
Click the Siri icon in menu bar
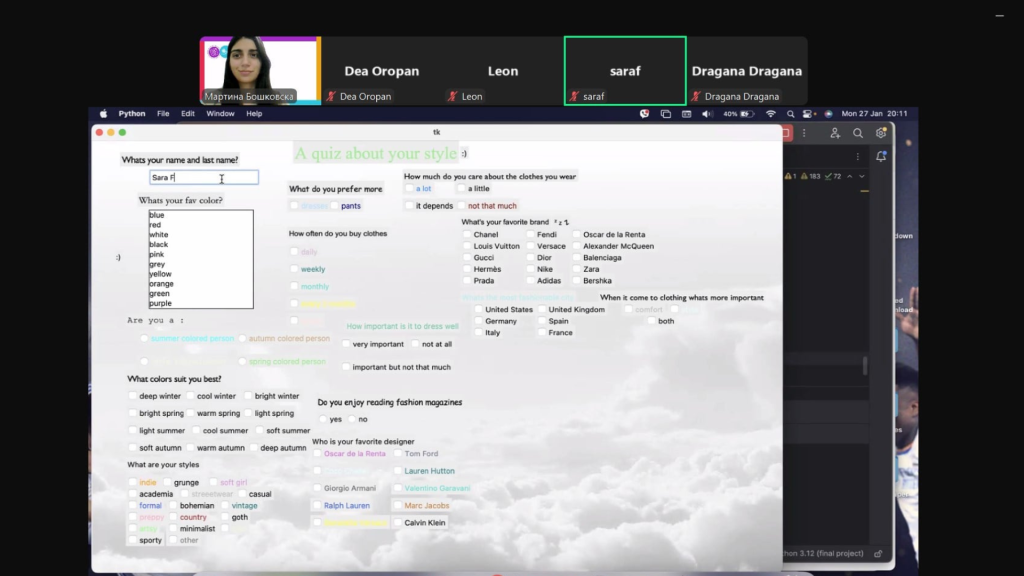pos(828,114)
